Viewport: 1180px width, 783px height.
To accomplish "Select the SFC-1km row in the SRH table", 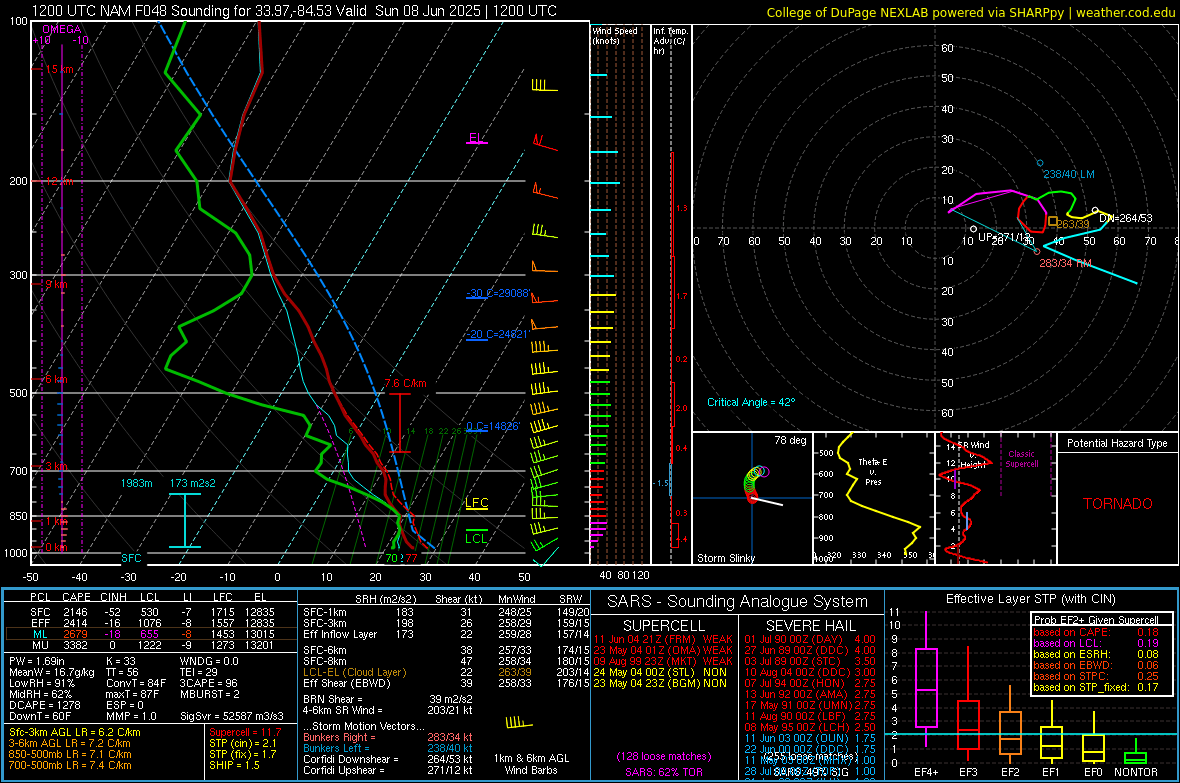I will tap(446, 612).
